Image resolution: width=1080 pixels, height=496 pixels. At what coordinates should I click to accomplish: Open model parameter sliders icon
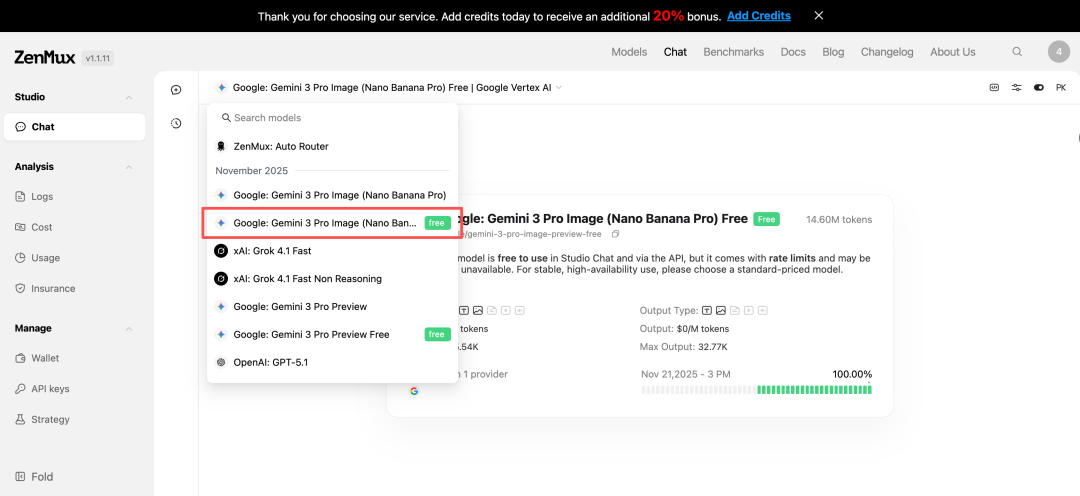pyautogui.click(x=1017, y=87)
